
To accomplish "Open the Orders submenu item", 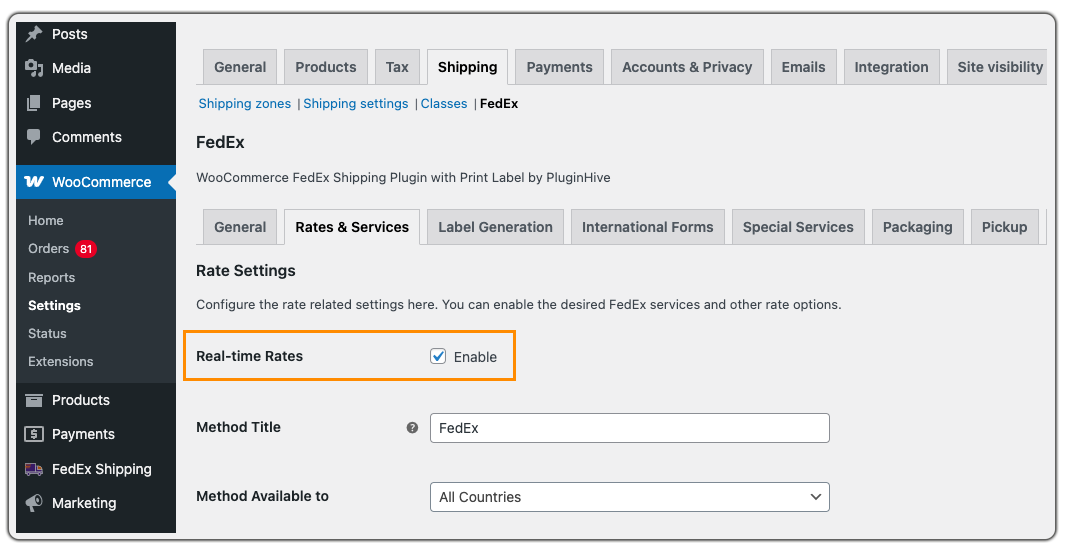I will tap(48, 249).
